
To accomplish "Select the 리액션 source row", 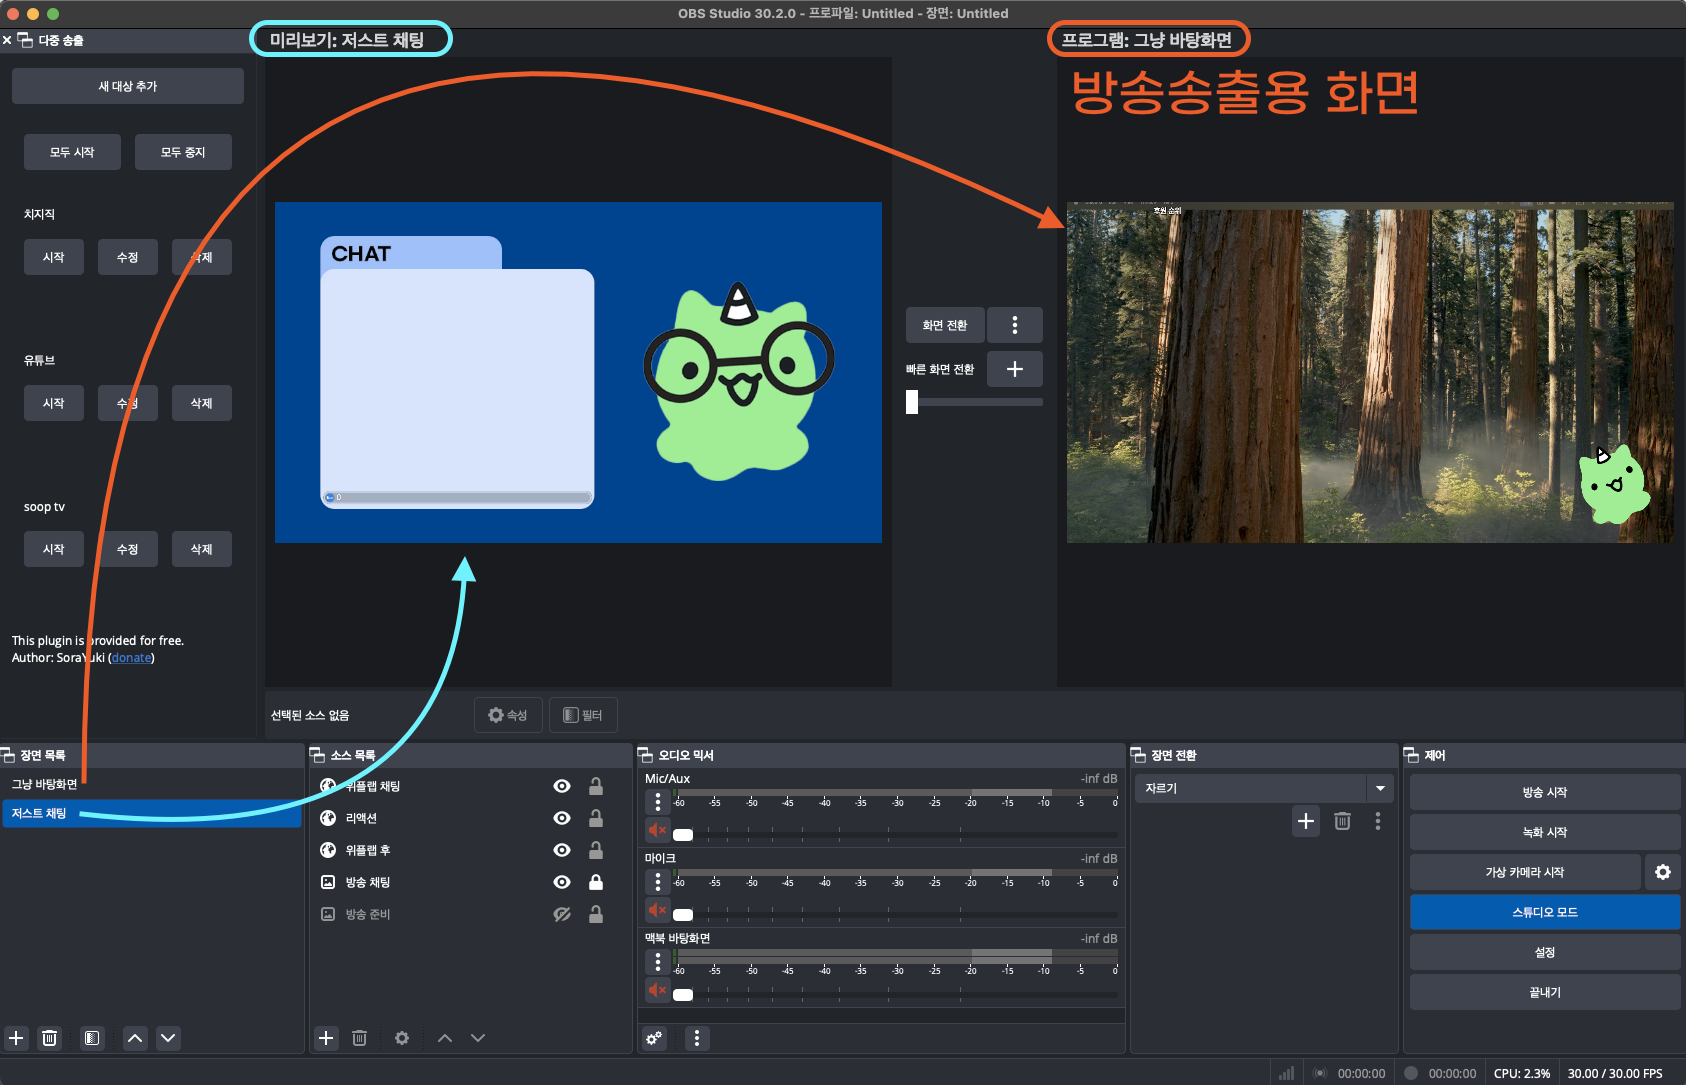I will pyautogui.click(x=470, y=818).
